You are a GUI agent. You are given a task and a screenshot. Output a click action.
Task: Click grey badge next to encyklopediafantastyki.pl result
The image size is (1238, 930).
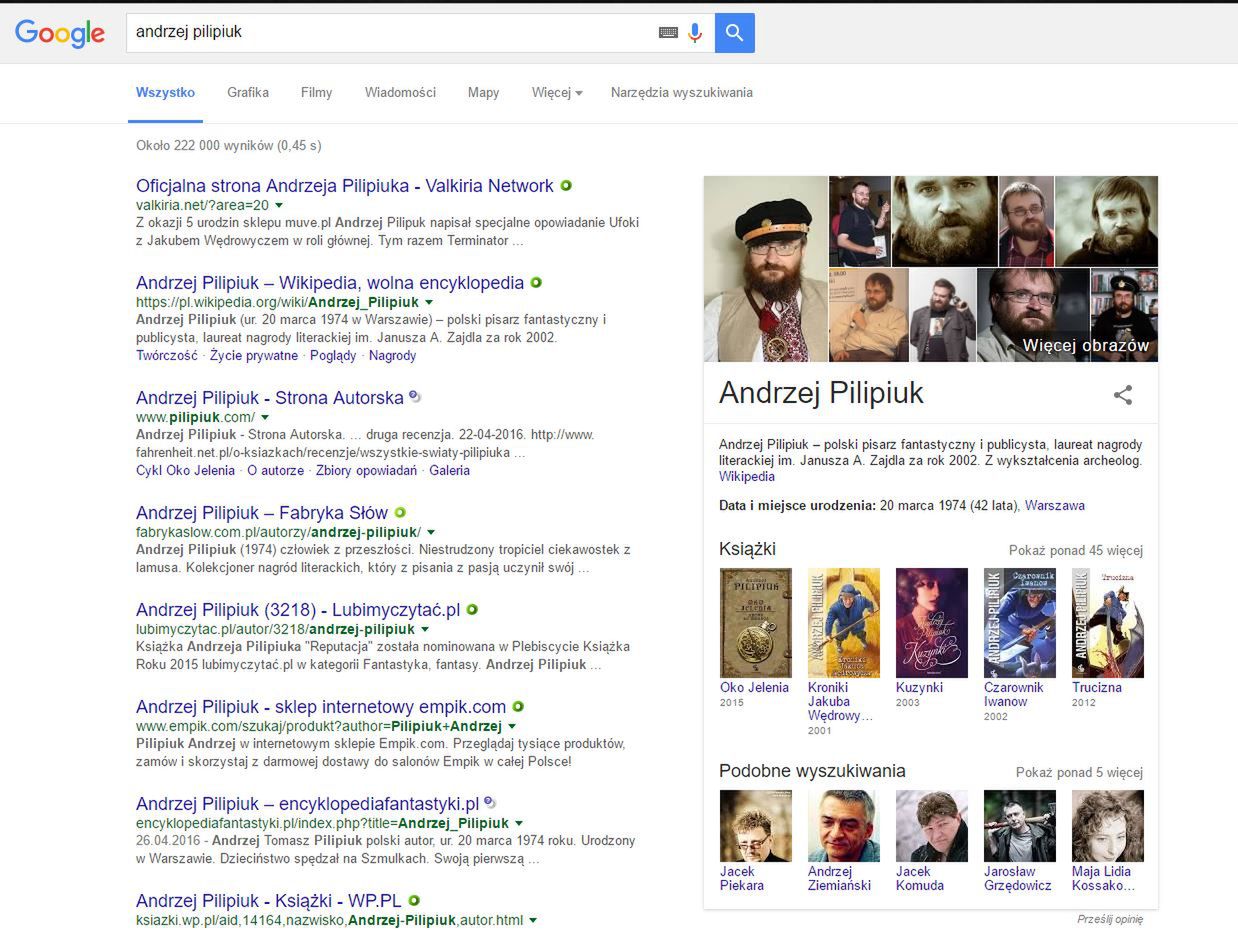click(490, 803)
